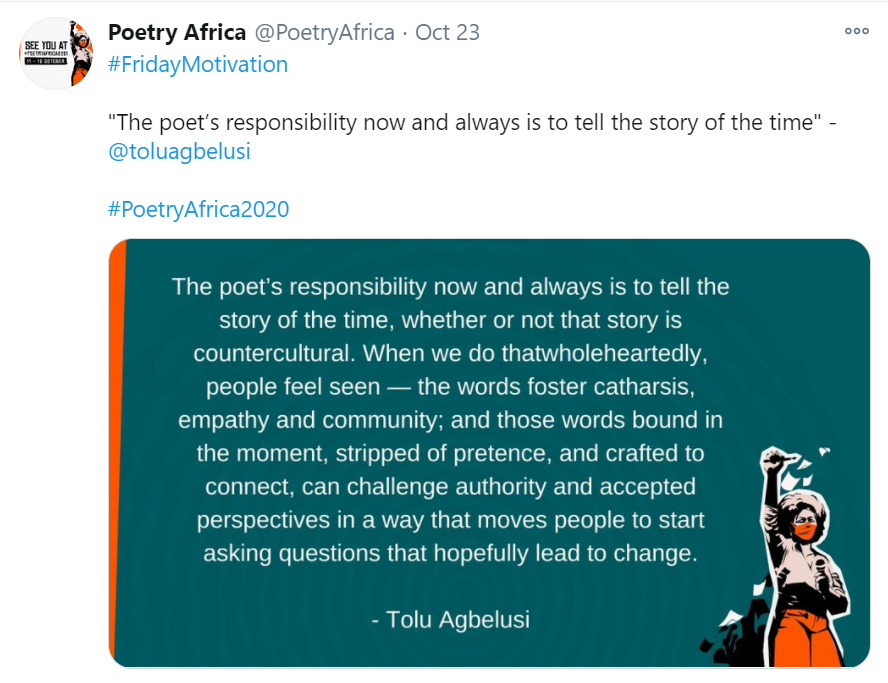This screenshot has width=888, height=683.
Task: Open the tweet's three-dot more options menu
Action: [x=857, y=31]
